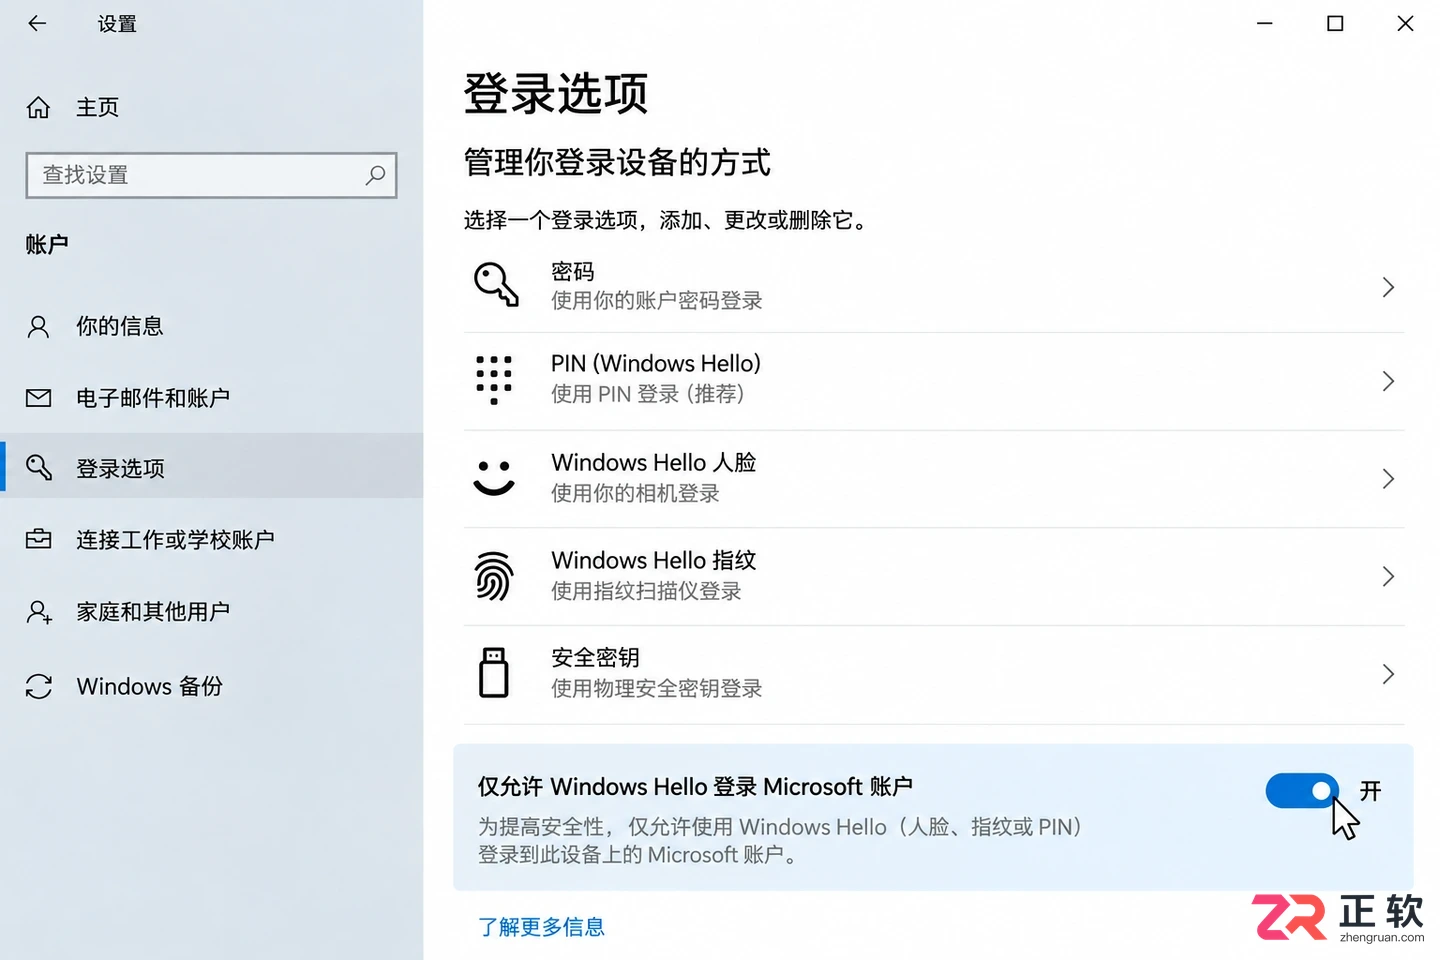Screen dimensions: 1440x960
Task: Expand the PIN (Windows Hello) chevron
Action: 1387,381
